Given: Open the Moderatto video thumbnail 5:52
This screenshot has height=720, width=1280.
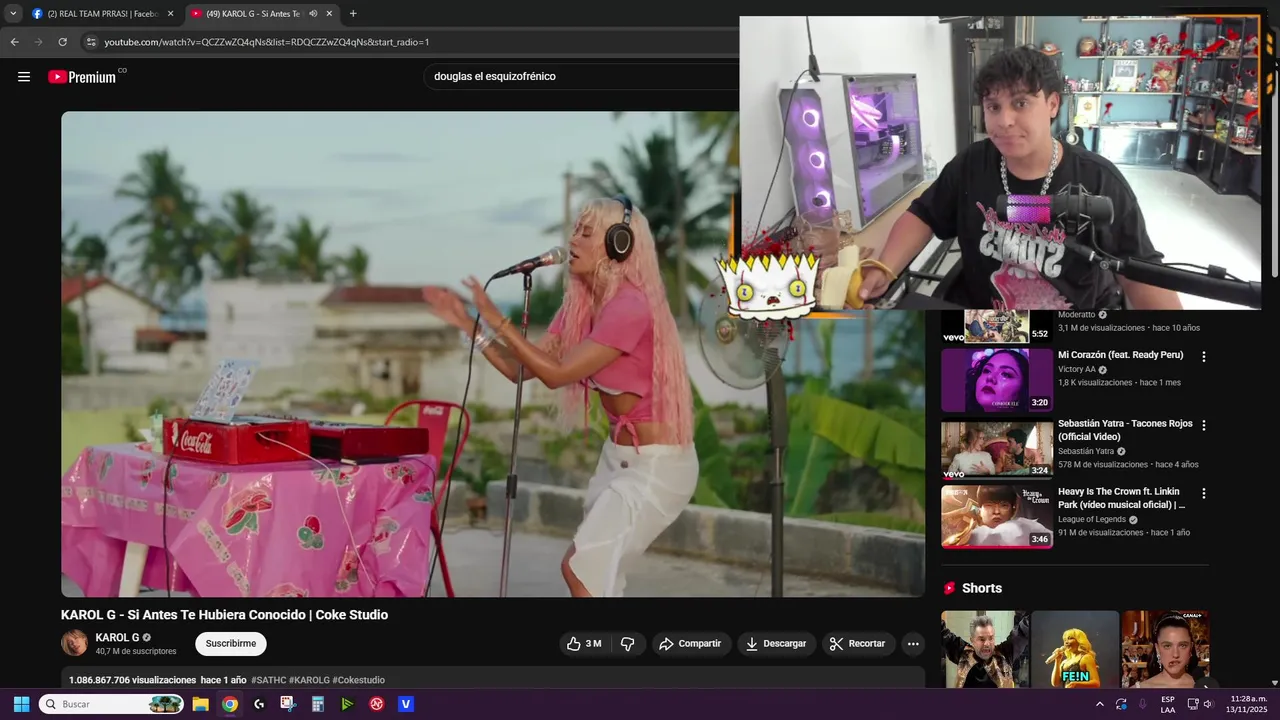Looking at the screenshot, I should click(997, 327).
